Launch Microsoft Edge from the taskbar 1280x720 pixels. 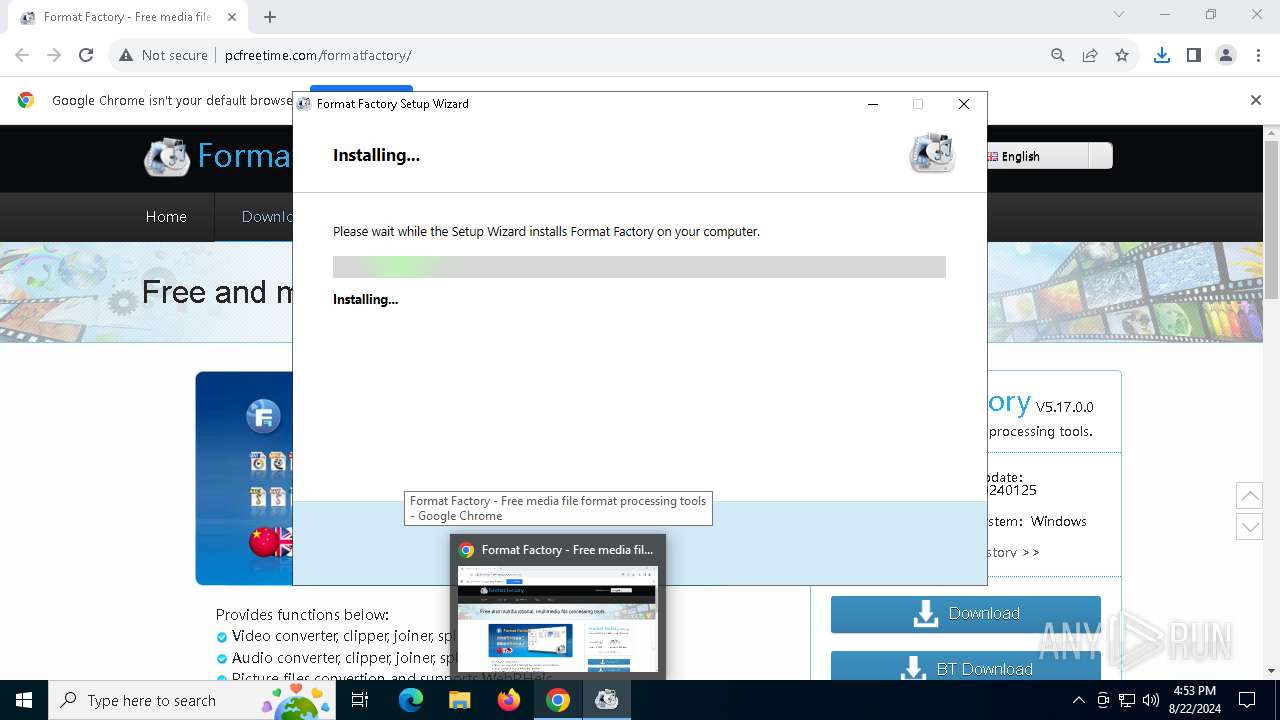point(411,700)
